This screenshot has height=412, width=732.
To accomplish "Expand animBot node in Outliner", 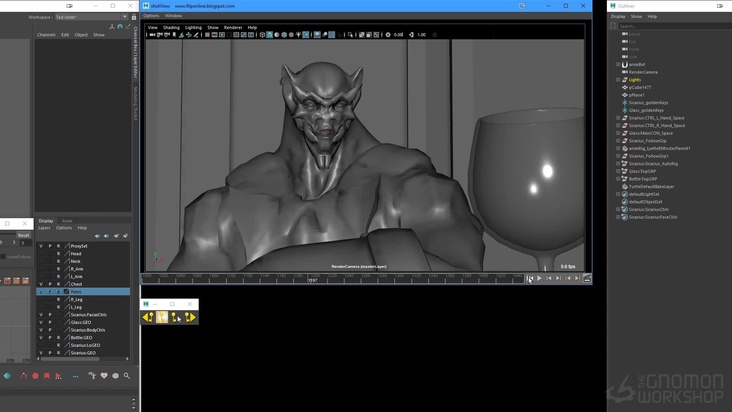I will coord(618,64).
